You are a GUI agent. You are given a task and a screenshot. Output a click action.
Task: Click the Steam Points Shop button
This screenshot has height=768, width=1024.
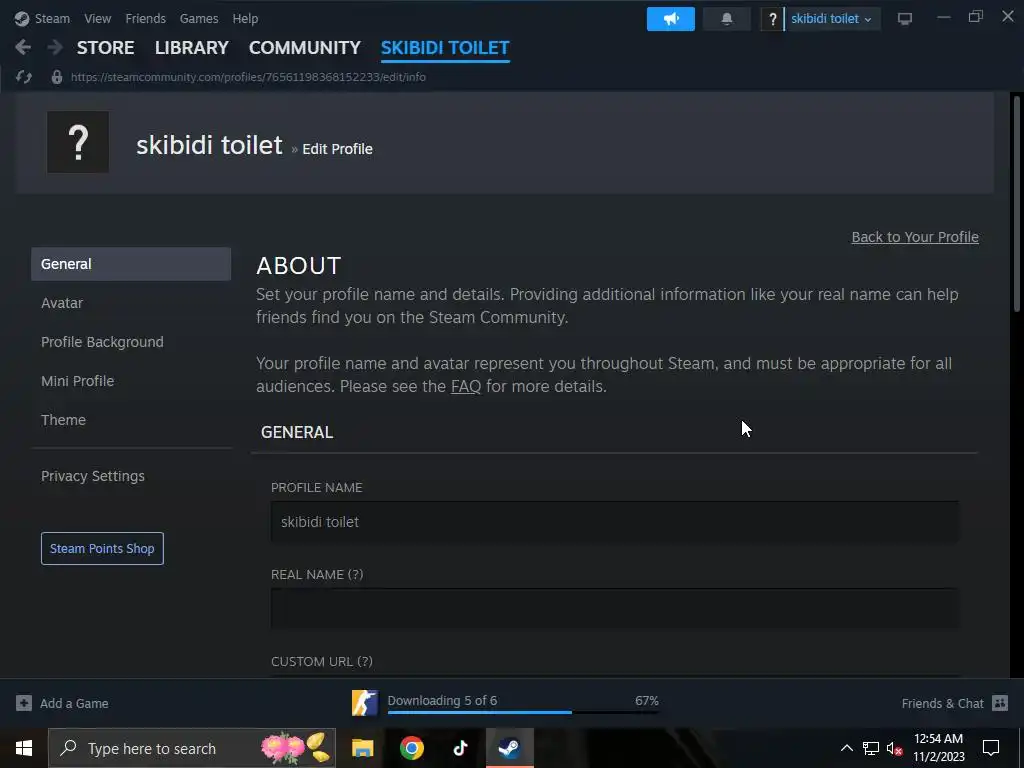click(103, 549)
